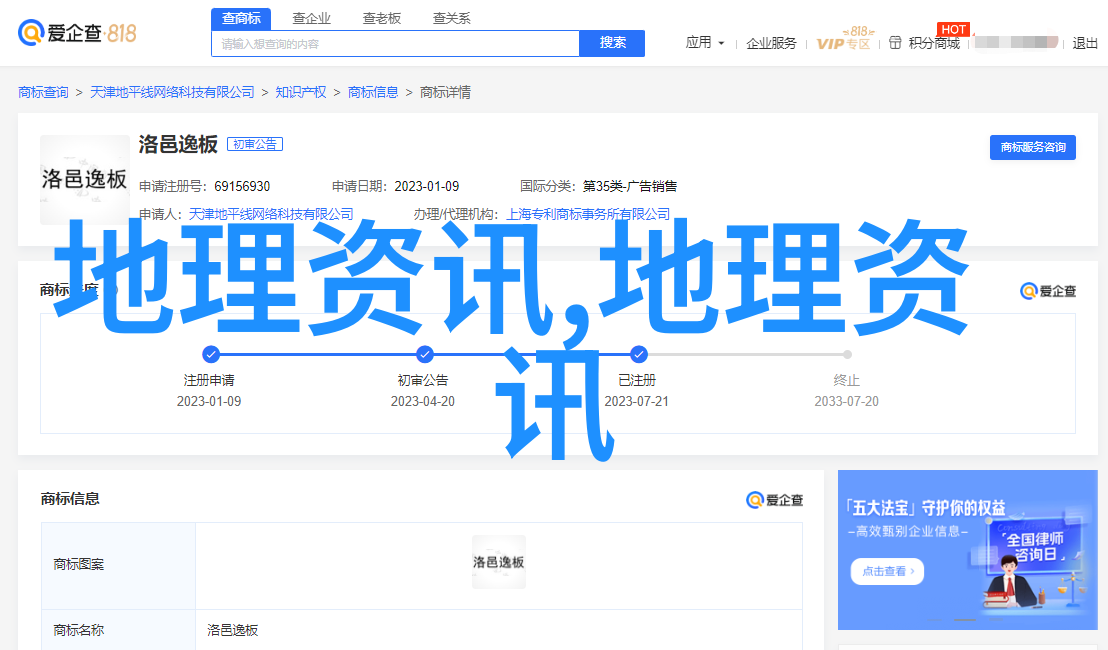Screen dimensions: 1108x650
Task: Open the agency link 上海专利商标事务所有限公司
Action: 588,214
